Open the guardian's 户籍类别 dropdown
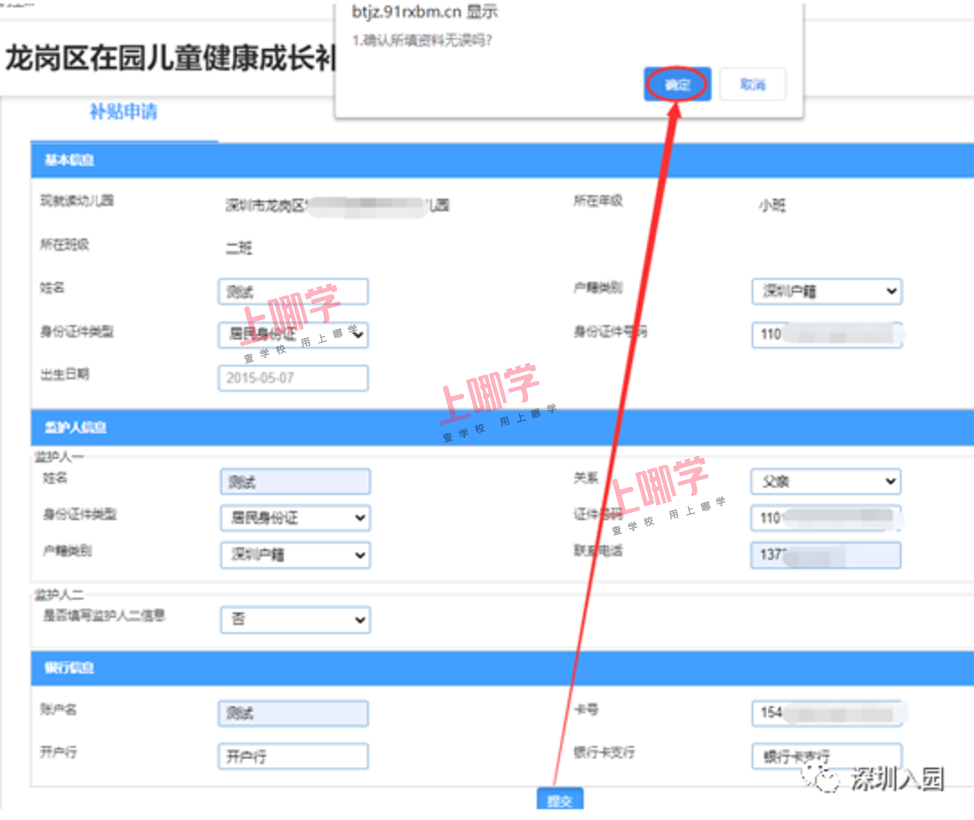Image resolution: width=974 pixels, height=820 pixels. click(x=295, y=554)
